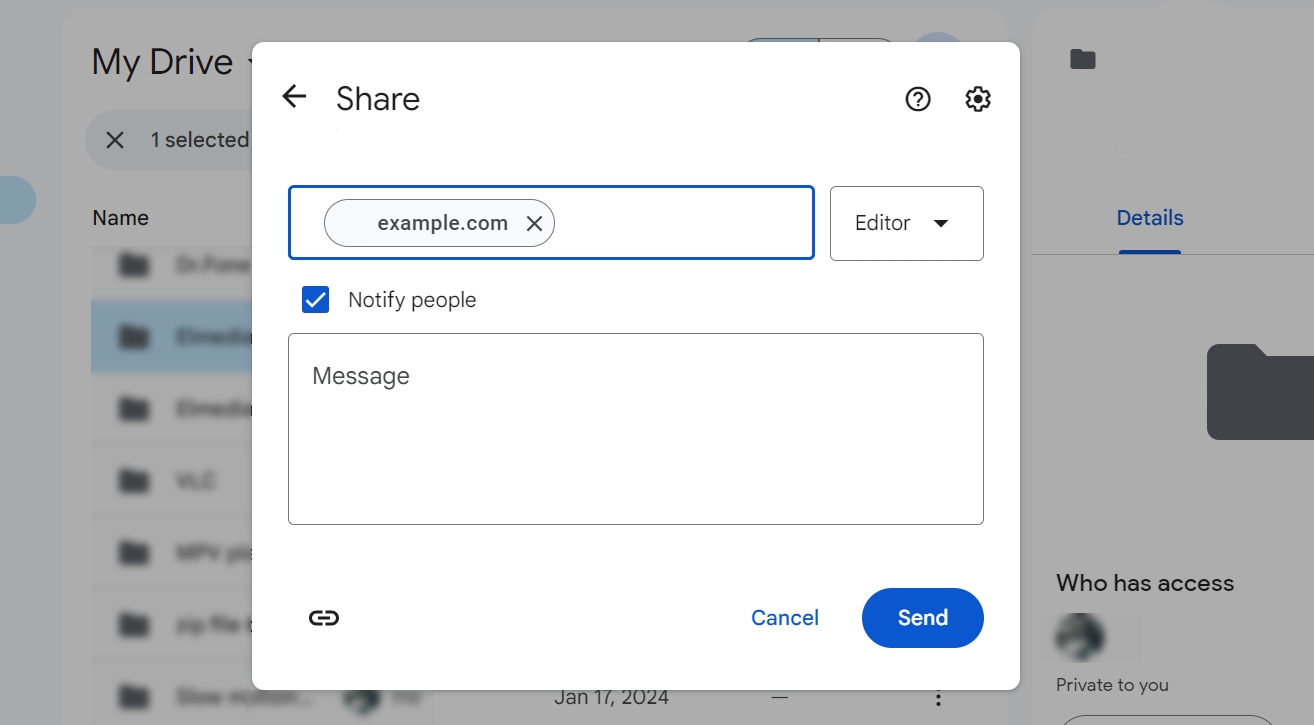Click the Send button
The height and width of the screenshot is (725, 1314).
click(x=921, y=617)
